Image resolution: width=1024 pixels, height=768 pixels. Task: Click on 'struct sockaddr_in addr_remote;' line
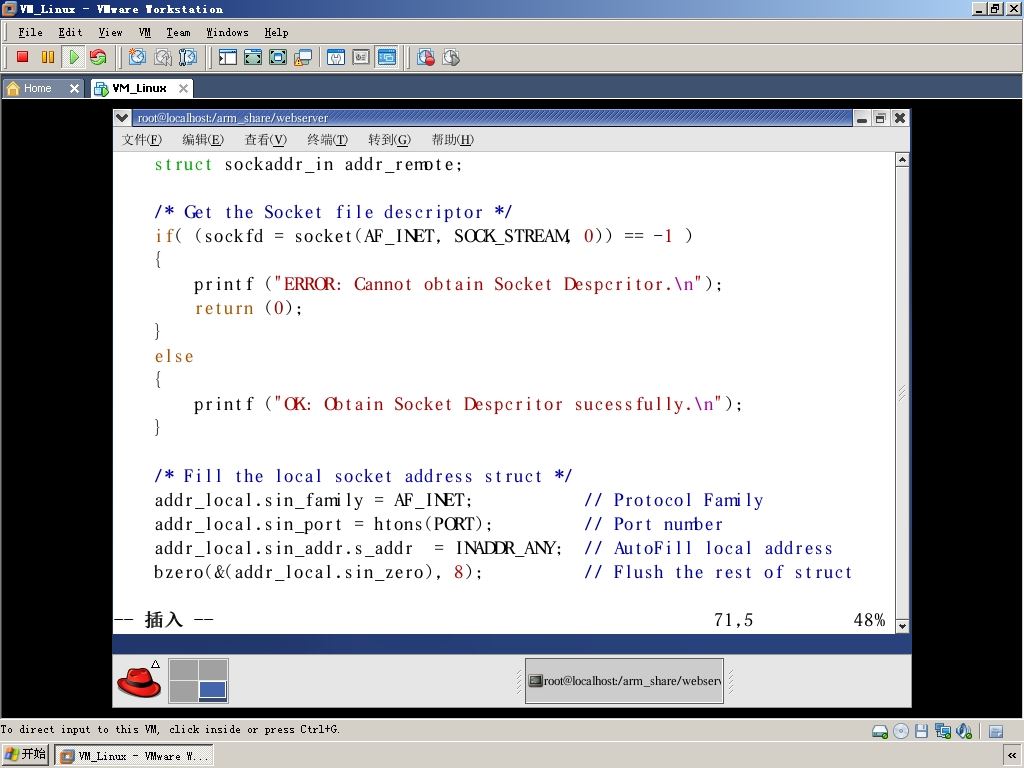308,165
